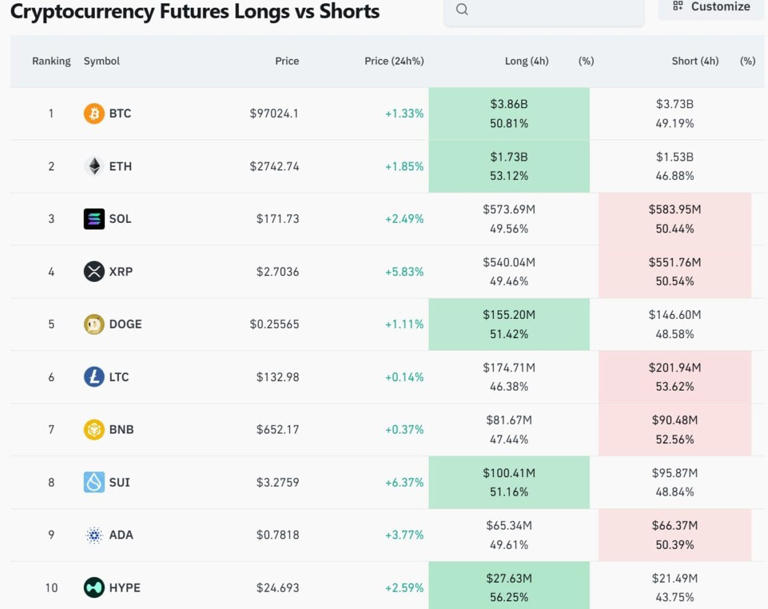Open the HYPE symbol link

pos(124,588)
